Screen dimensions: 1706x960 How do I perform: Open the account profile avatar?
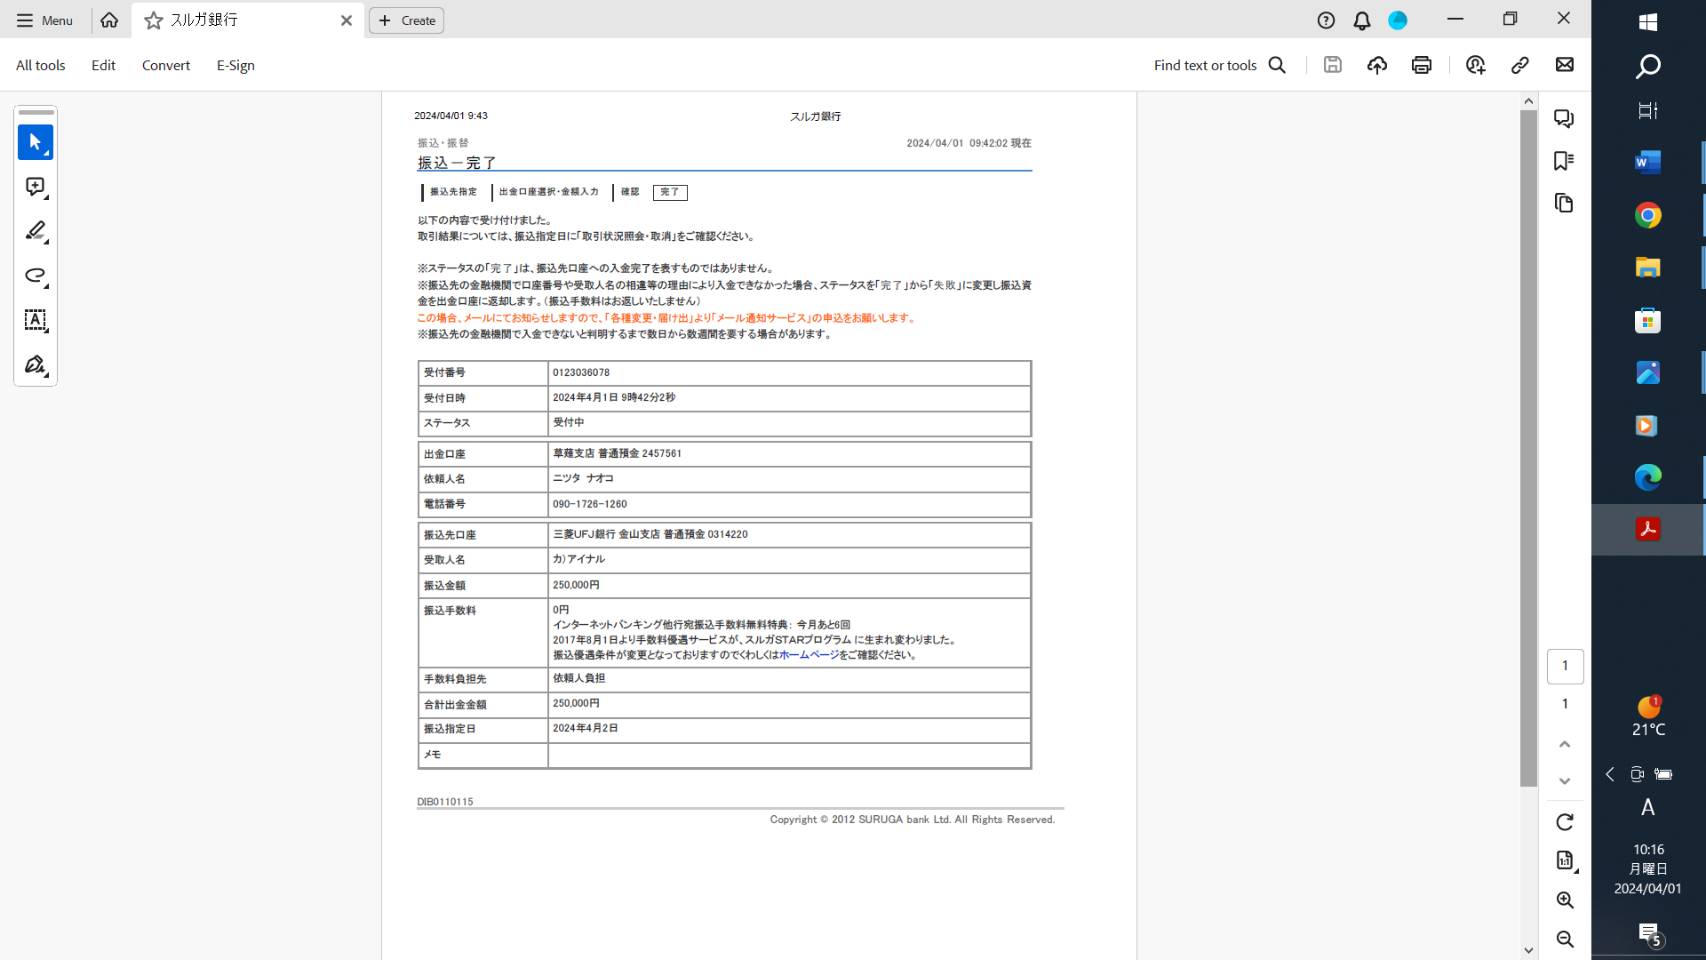click(x=1398, y=20)
